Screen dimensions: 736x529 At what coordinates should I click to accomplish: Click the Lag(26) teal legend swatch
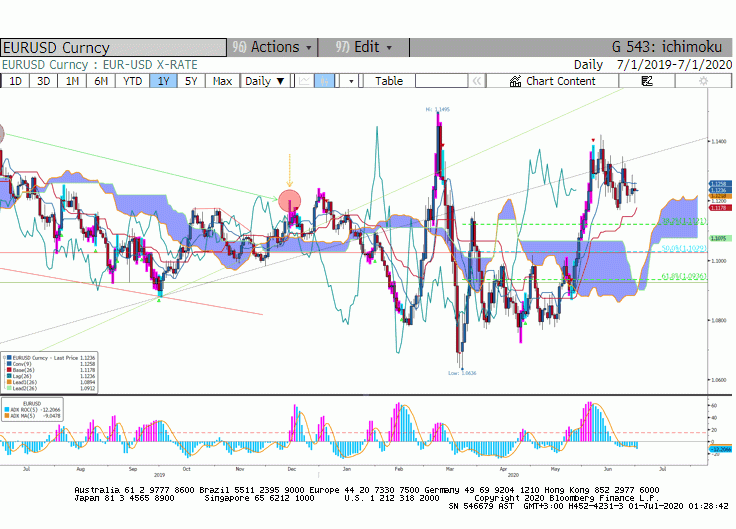tap(9, 376)
